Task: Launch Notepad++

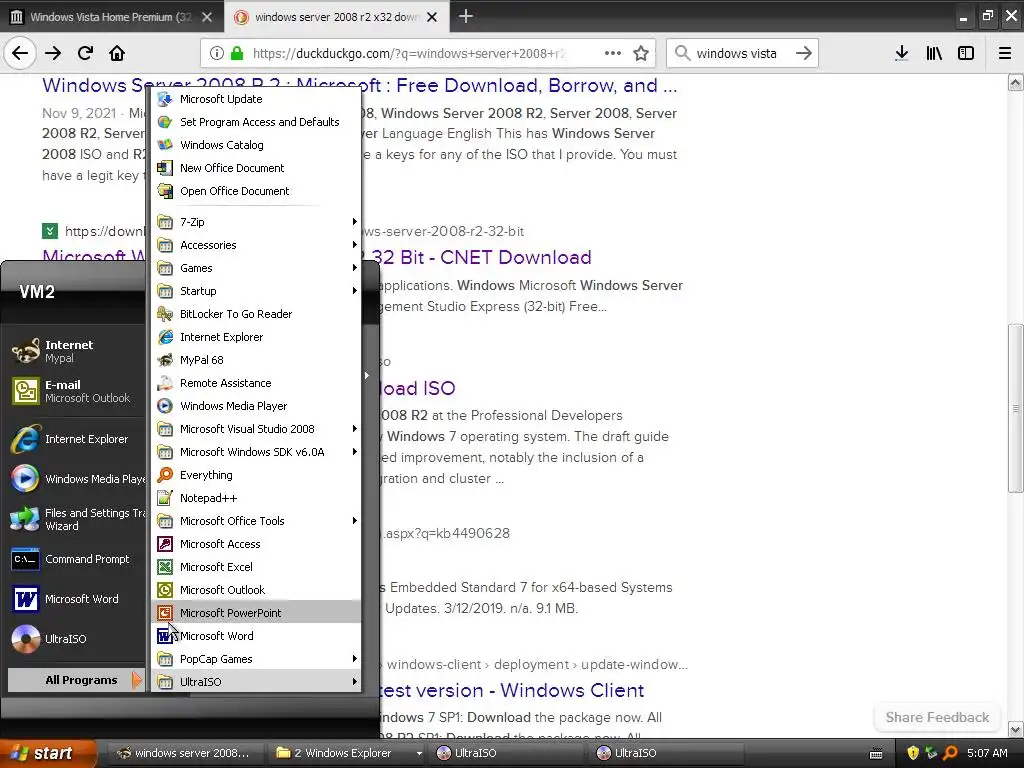Action: point(256,498)
